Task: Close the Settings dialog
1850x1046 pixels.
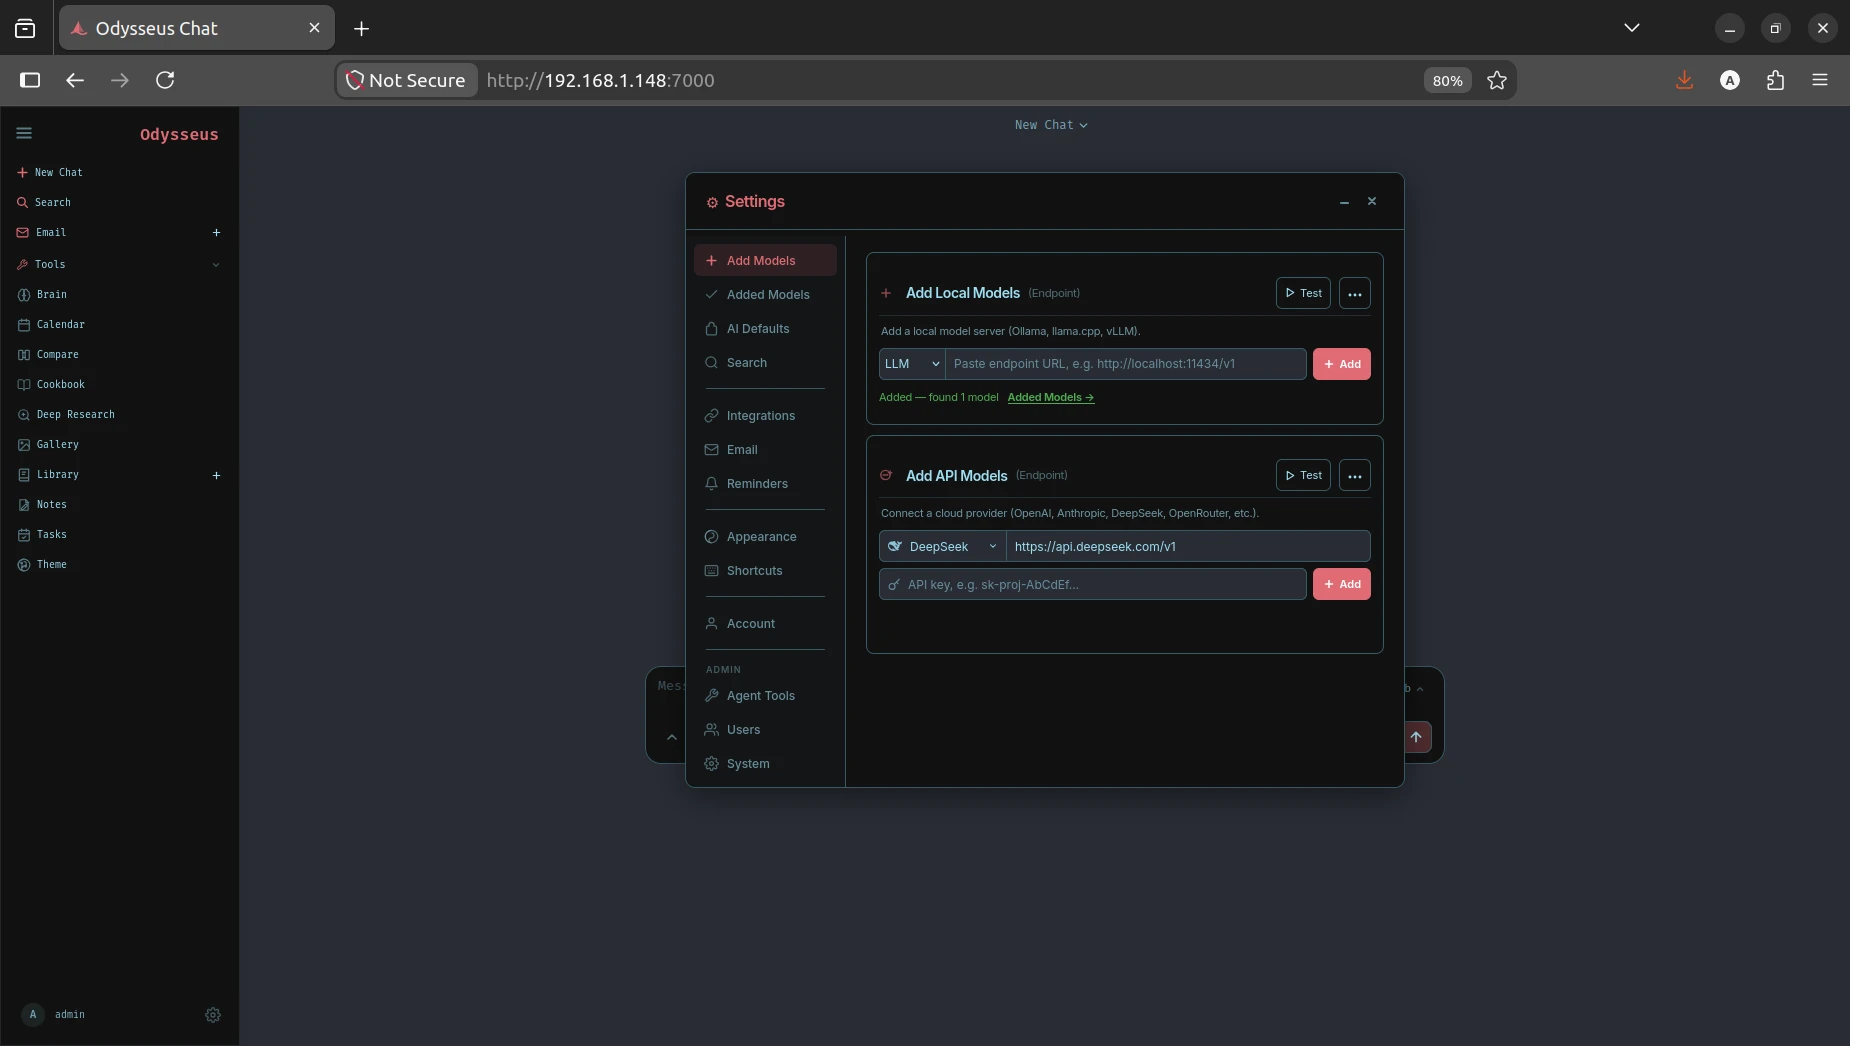Action: 1372,201
